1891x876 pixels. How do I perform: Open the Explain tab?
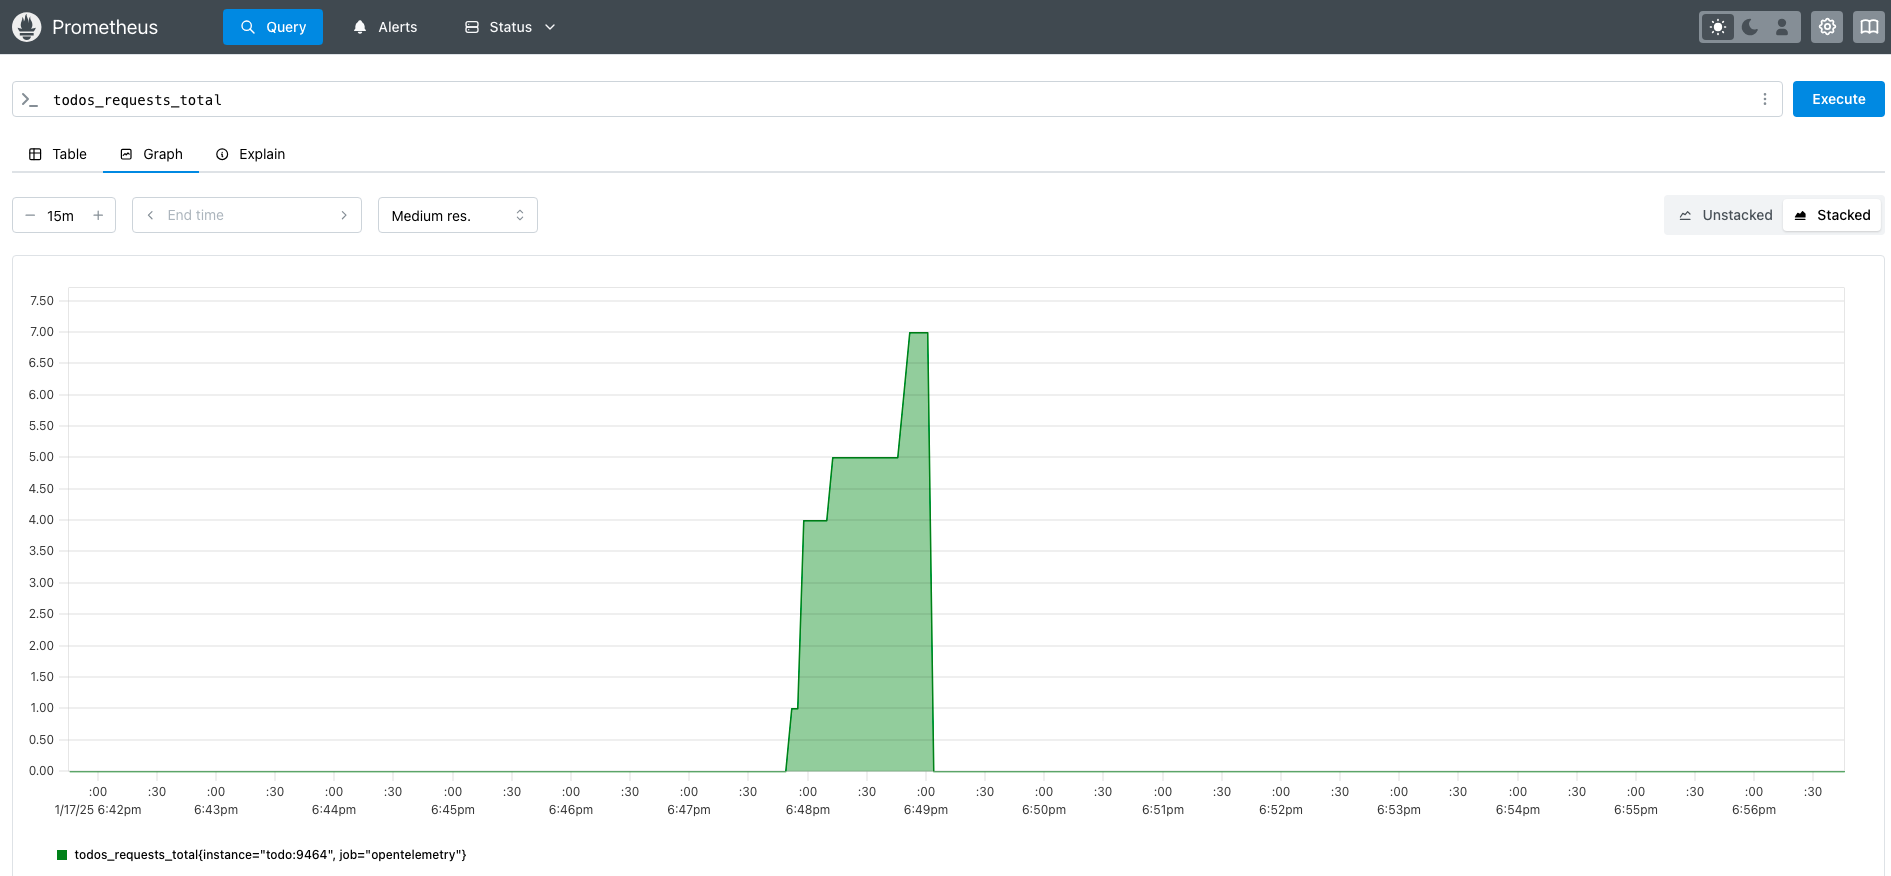pyautogui.click(x=251, y=154)
